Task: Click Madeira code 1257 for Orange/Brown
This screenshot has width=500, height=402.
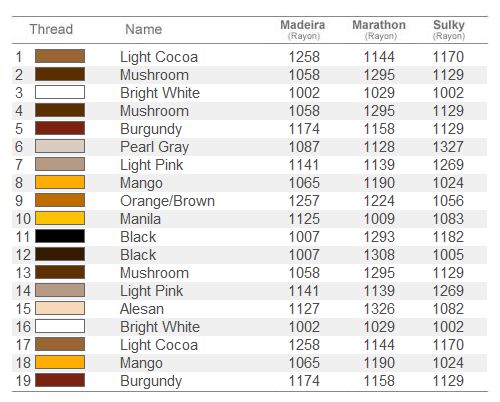Action: click(304, 201)
